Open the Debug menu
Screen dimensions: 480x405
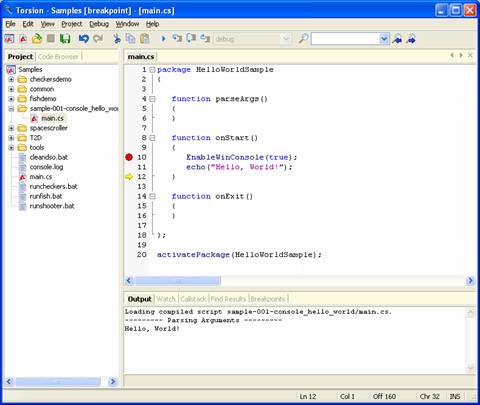(99, 24)
